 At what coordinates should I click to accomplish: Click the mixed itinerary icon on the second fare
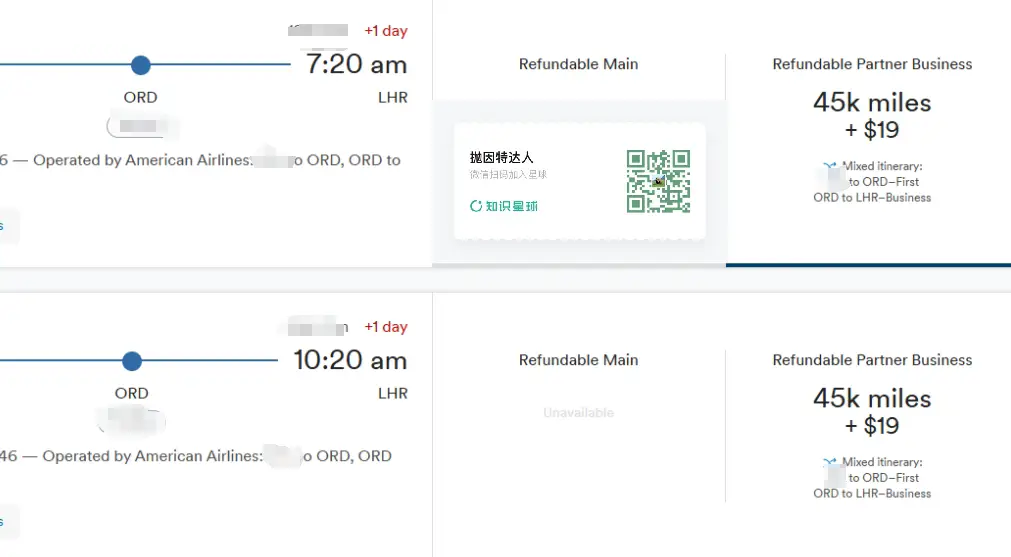click(x=830, y=462)
